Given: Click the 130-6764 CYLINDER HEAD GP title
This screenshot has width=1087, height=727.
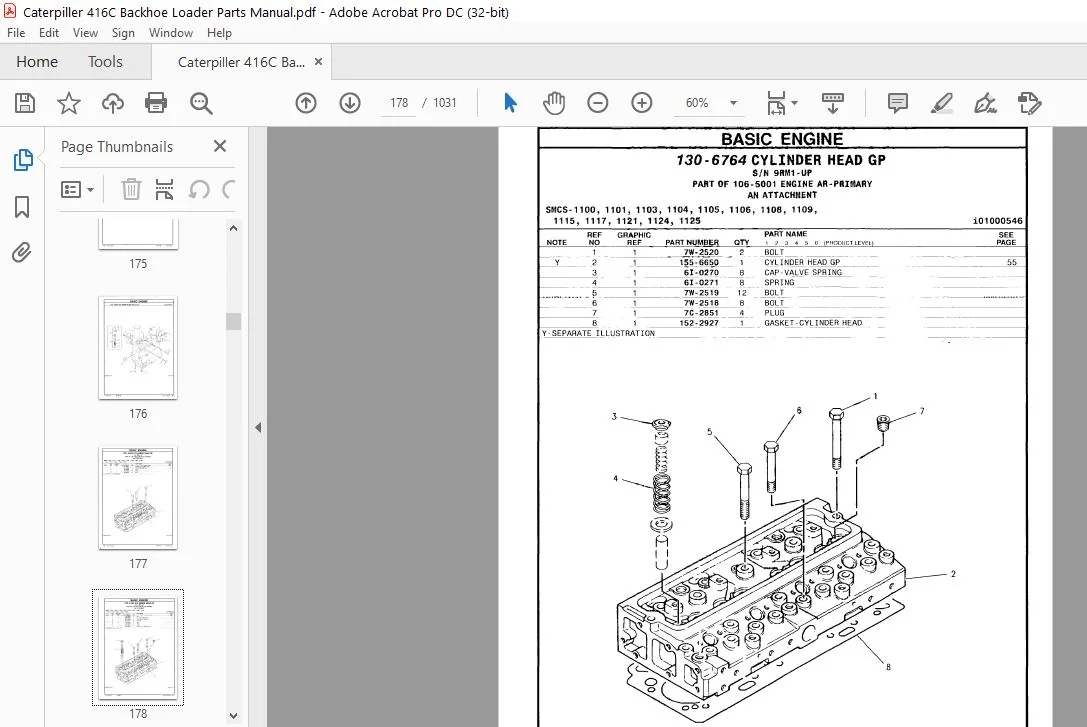Looking at the screenshot, I should 781,160.
